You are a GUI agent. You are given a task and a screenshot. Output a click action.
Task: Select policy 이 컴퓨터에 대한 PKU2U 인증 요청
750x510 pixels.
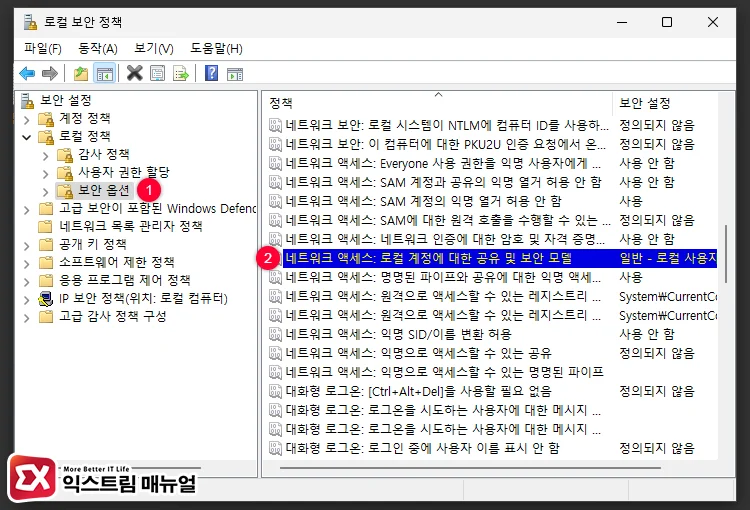pyautogui.click(x=493, y=144)
